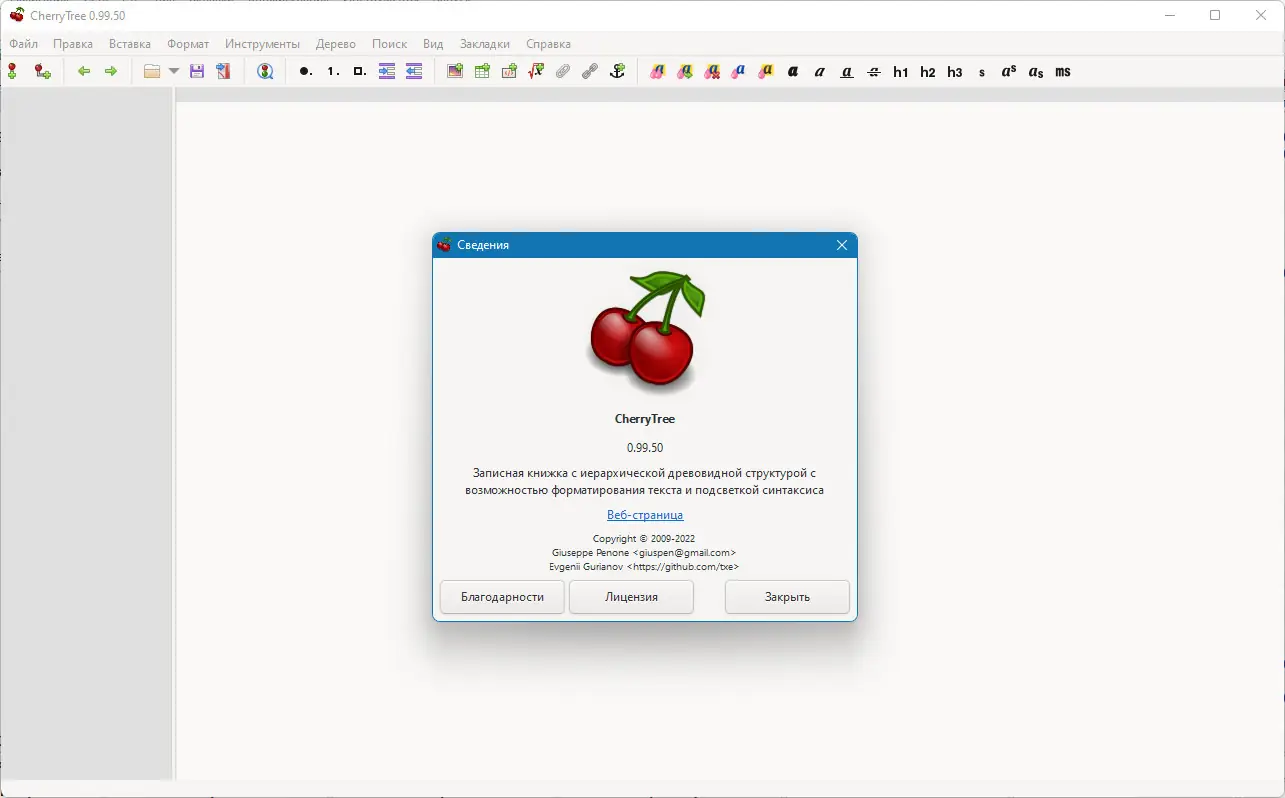Viewport: 1285px width, 798px height.
Task: Insert a link with the chain icon
Action: click(x=590, y=71)
